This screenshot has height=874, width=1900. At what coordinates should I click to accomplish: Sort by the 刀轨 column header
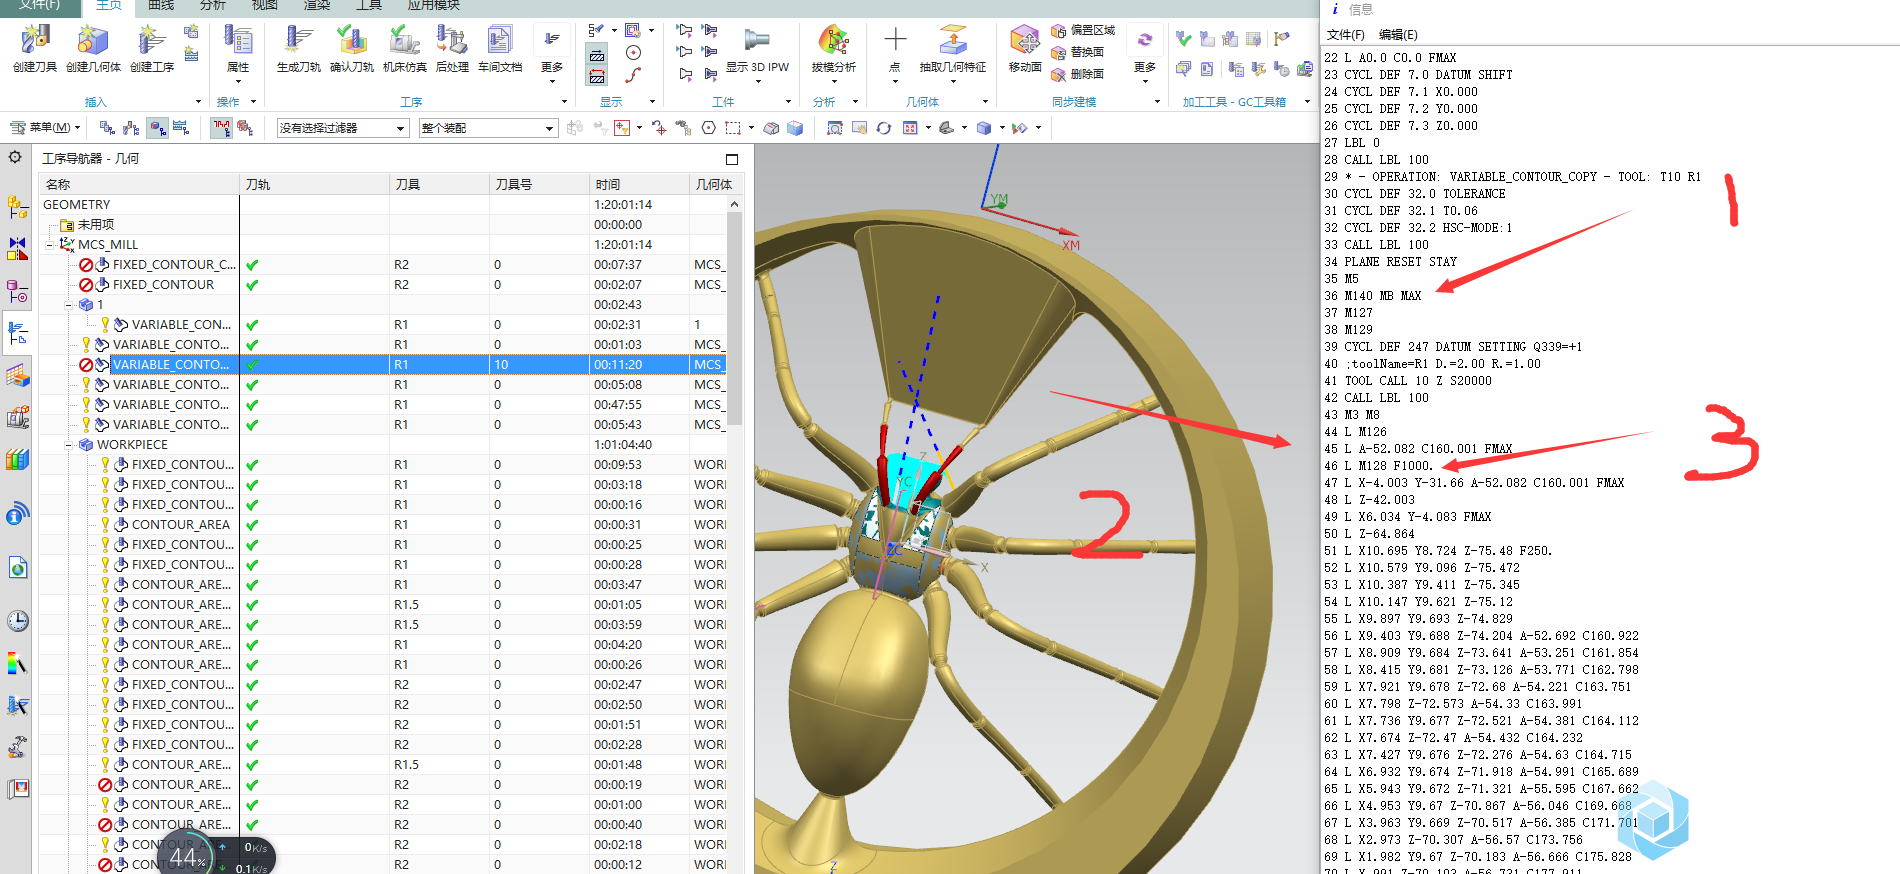[x=314, y=184]
